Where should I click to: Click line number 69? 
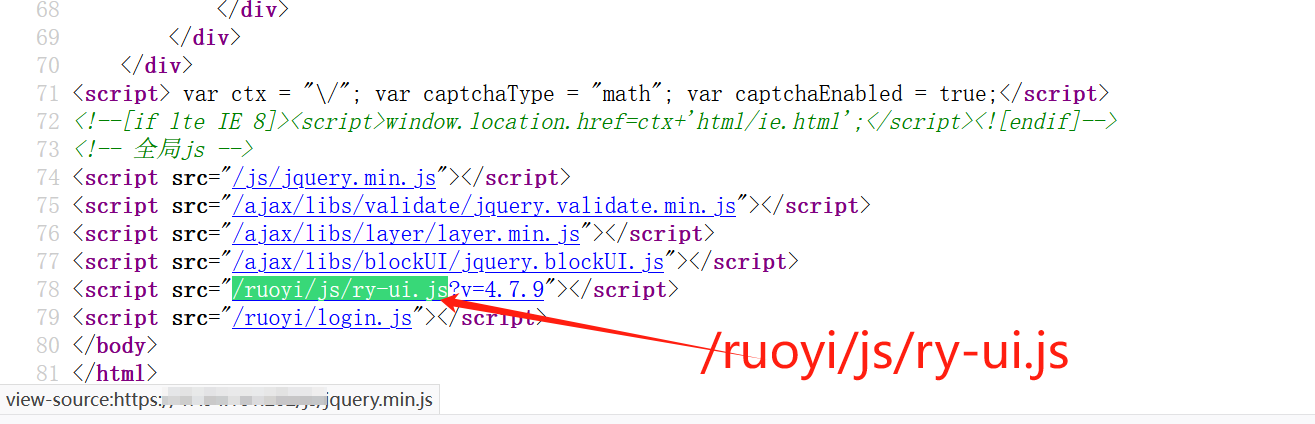[x=48, y=38]
